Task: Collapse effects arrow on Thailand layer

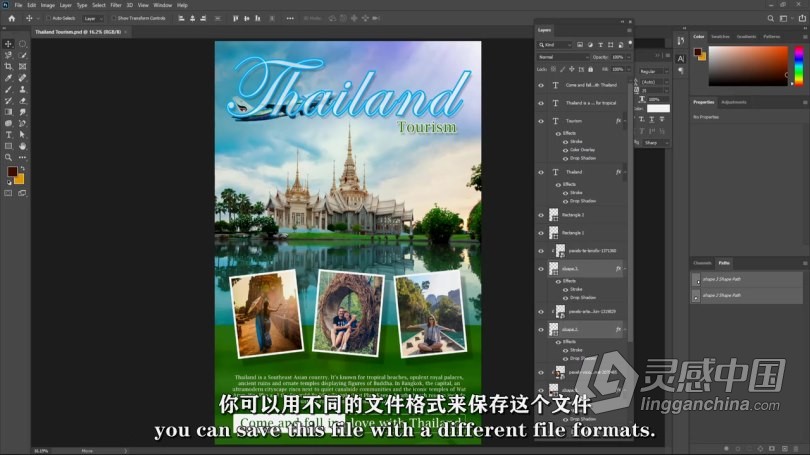Action: click(x=625, y=172)
